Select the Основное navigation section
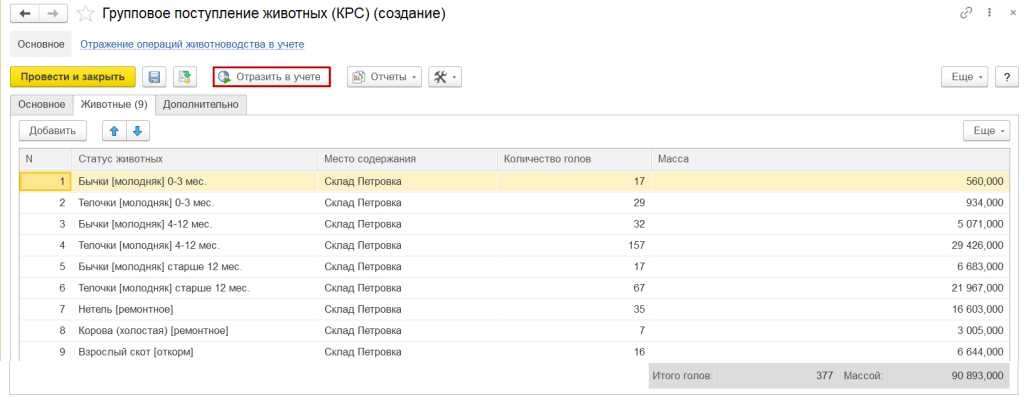Screen dimensions: 1024x398 (x=41, y=44)
